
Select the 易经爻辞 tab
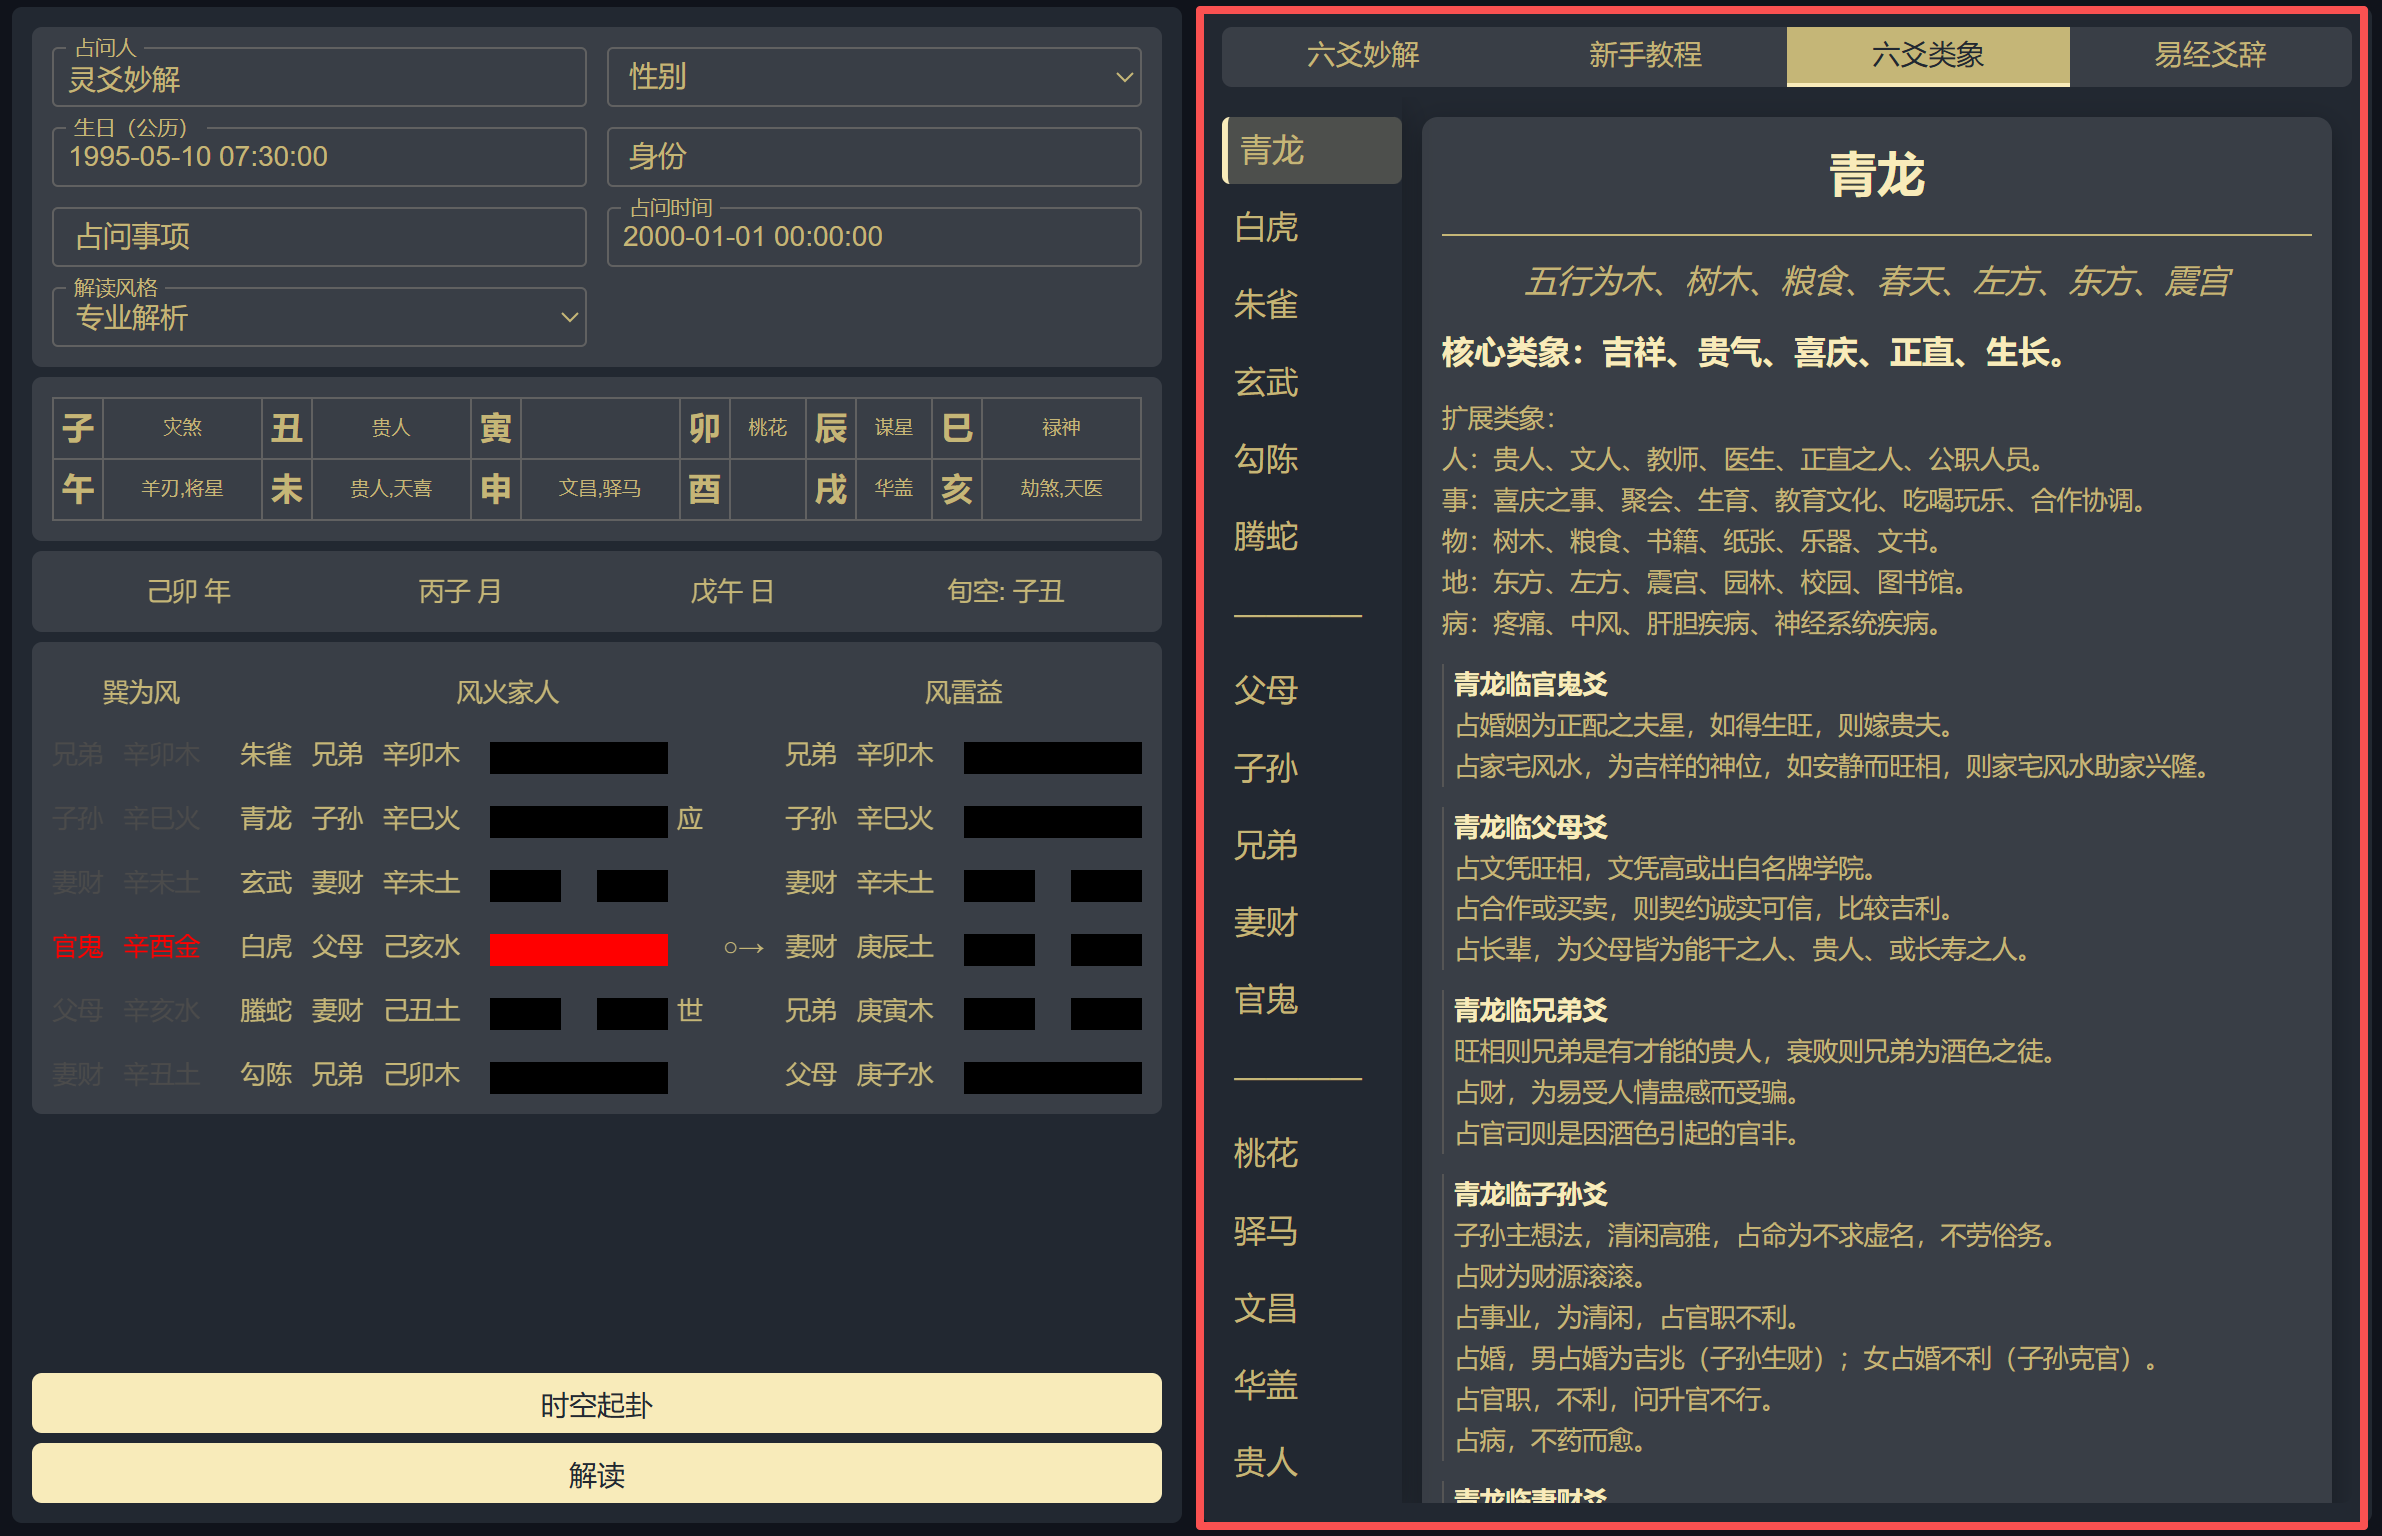[2210, 55]
